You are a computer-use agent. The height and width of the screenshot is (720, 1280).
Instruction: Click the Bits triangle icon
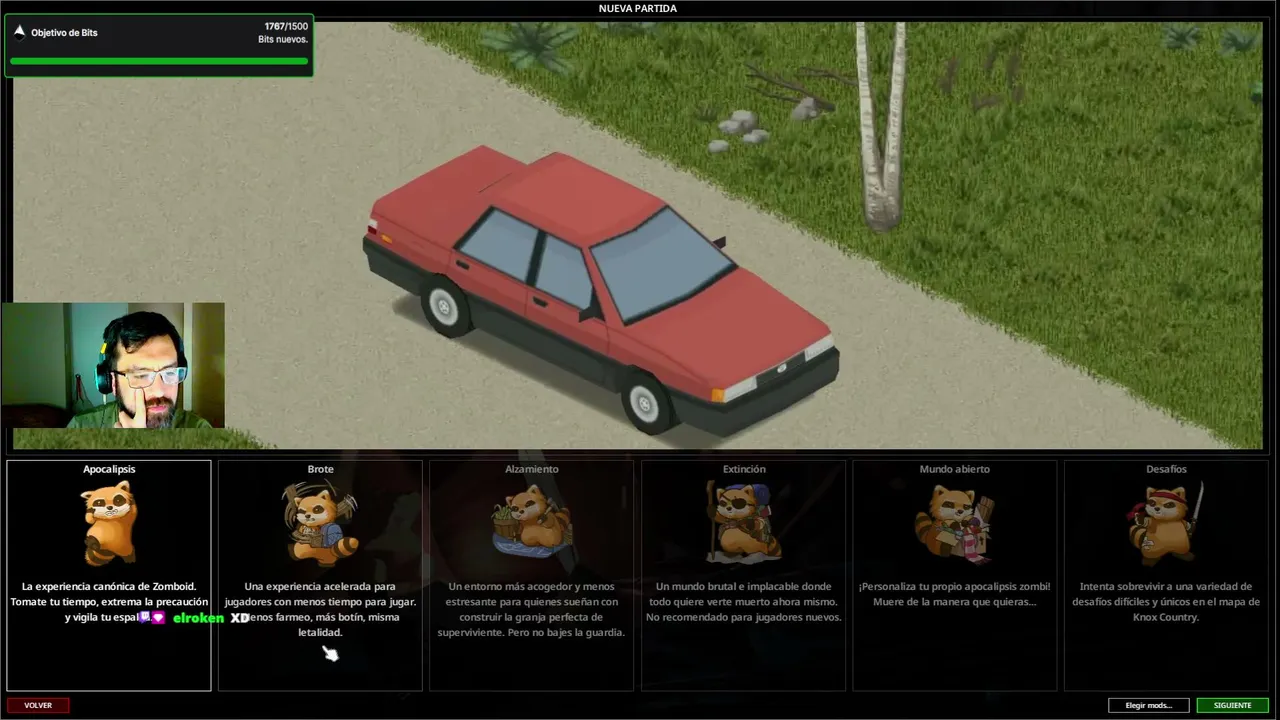[x=19, y=32]
